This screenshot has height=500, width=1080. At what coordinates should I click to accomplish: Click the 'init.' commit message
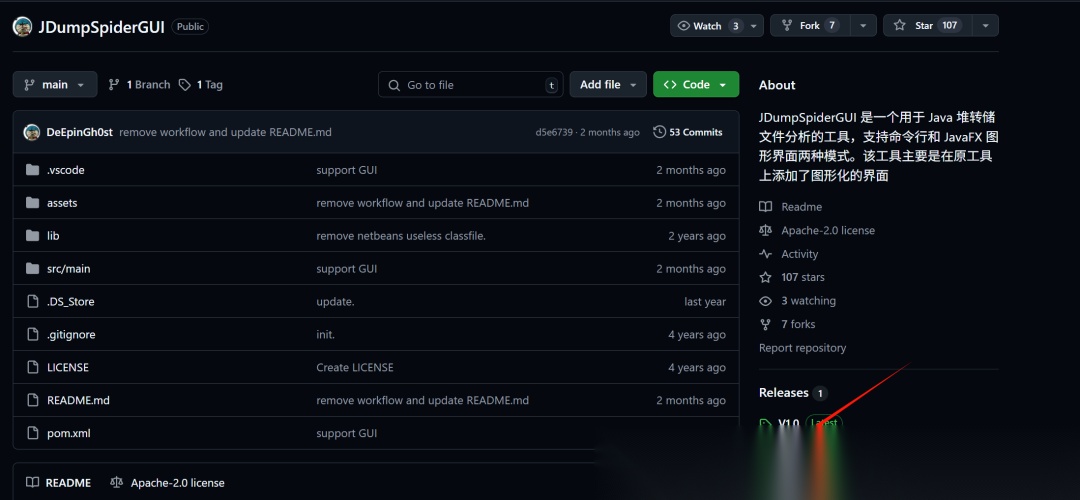(325, 335)
